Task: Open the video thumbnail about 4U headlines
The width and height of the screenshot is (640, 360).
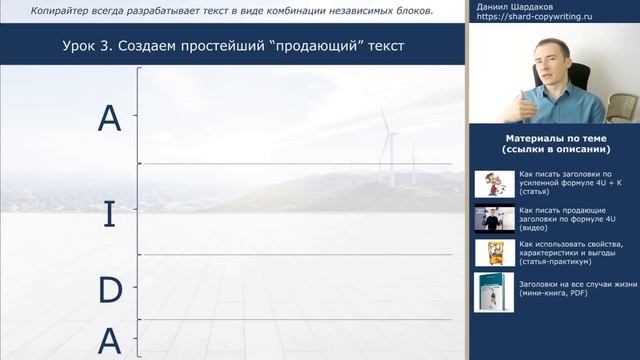Action: point(494,219)
